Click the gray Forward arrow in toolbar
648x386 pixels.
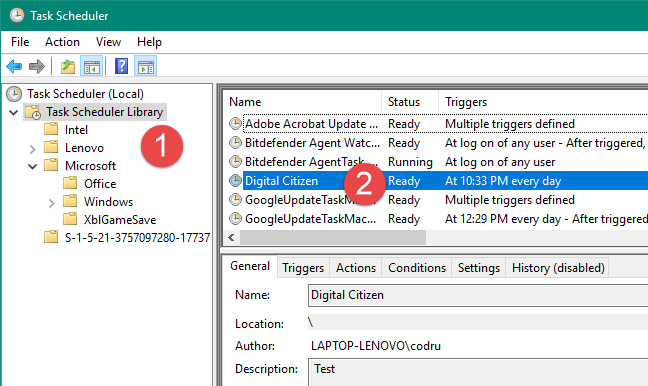click(x=37, y=66)
